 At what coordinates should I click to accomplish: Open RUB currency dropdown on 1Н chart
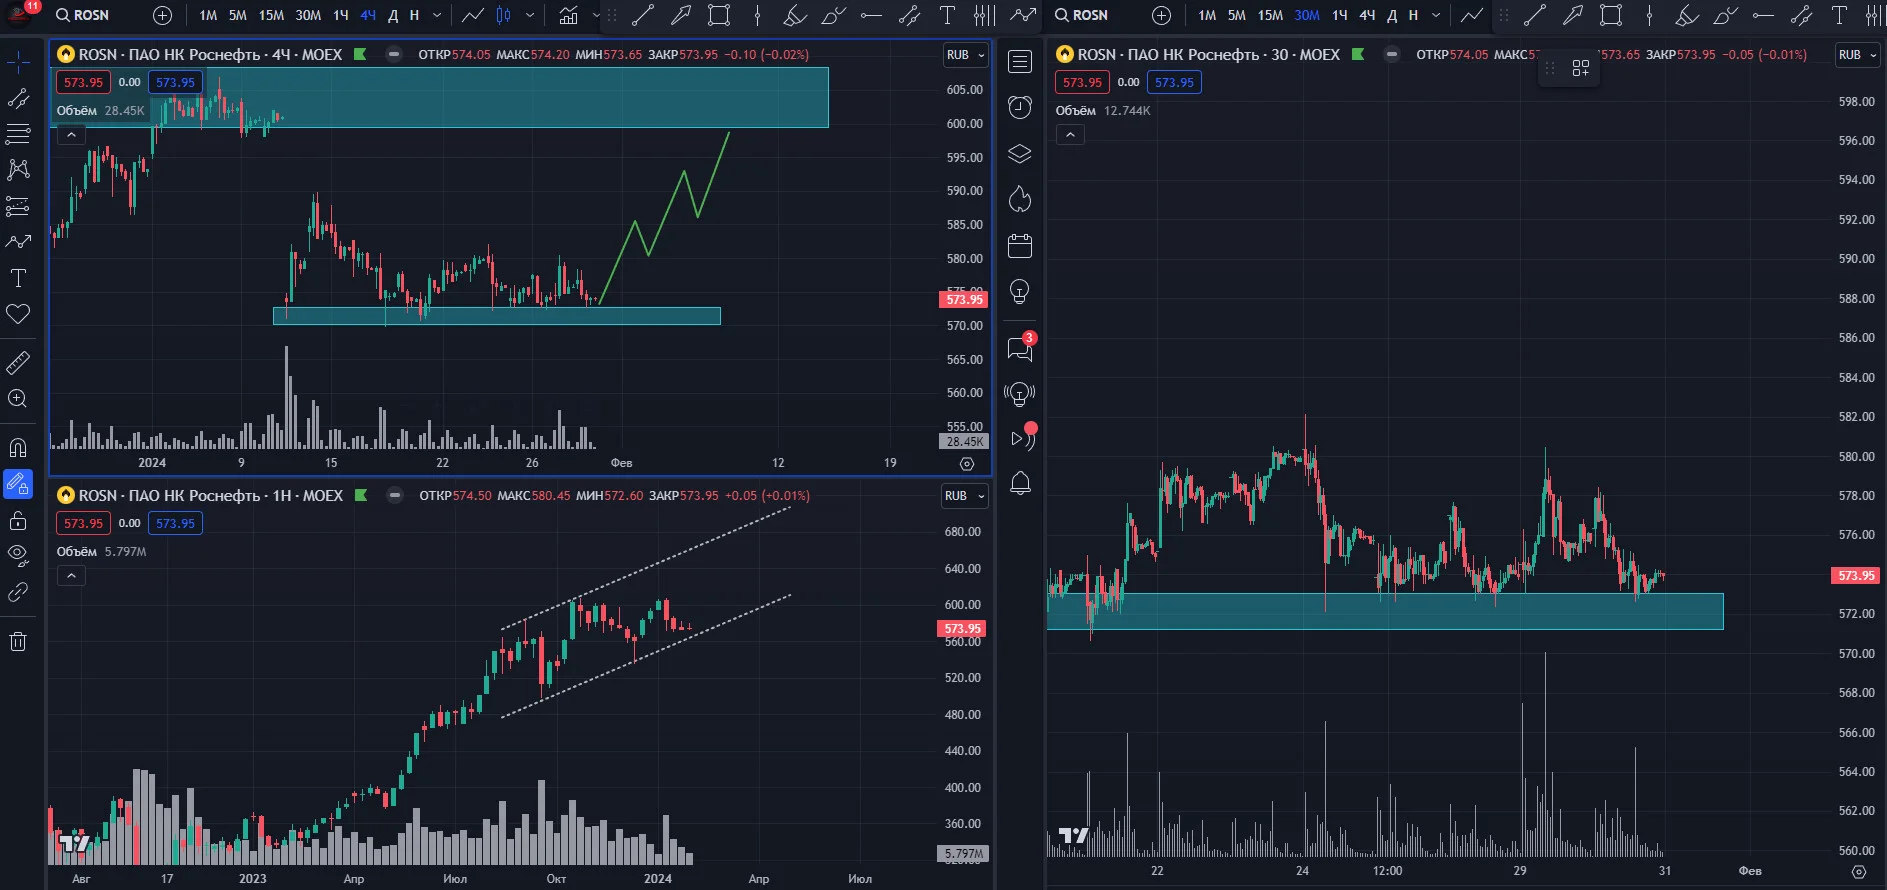click(965, 496)
